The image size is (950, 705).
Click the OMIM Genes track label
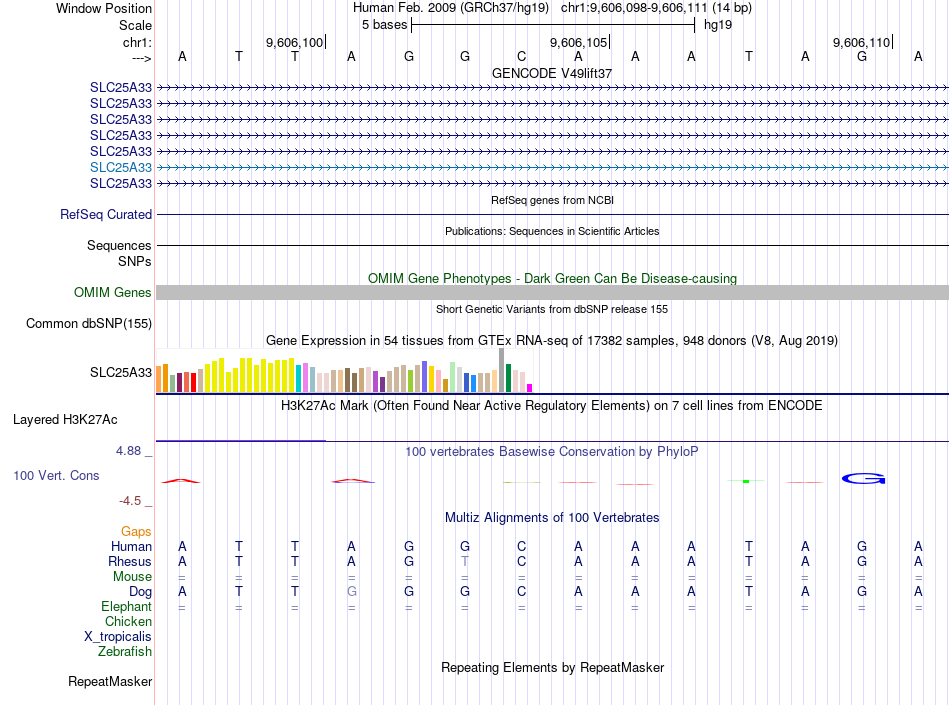tap(113, 293)
